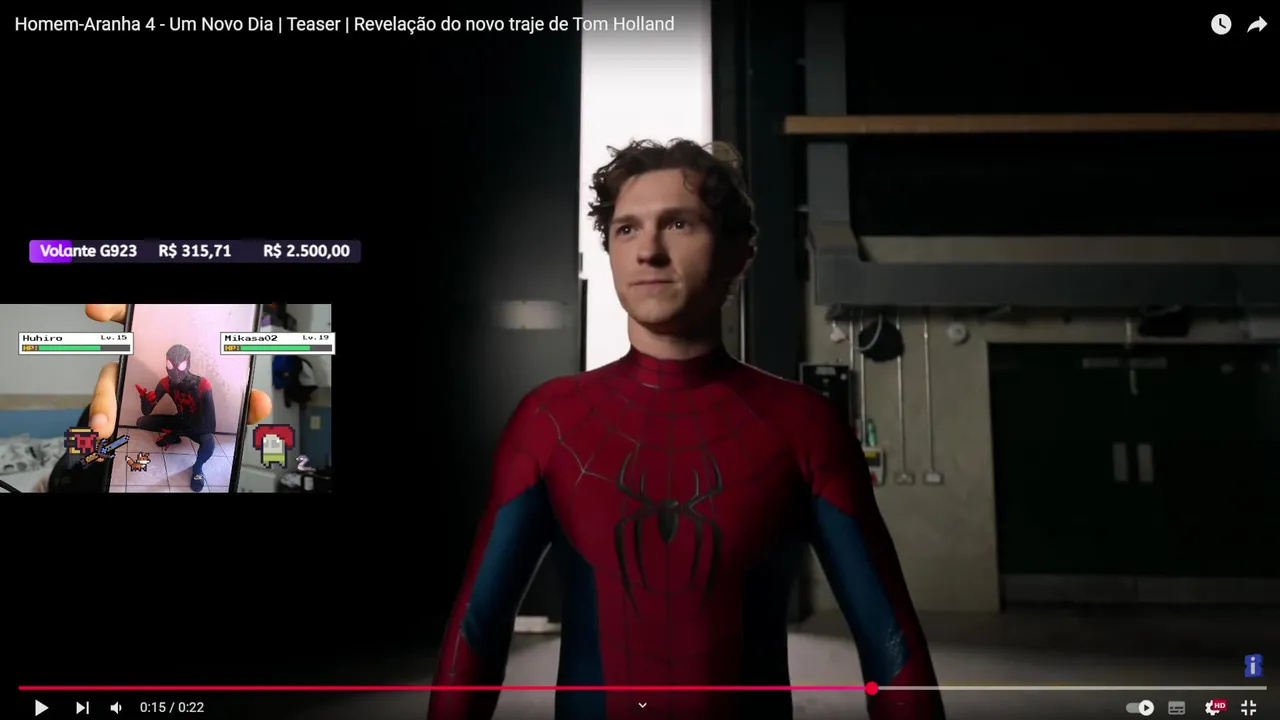Skip to the next video

[x=82, y=707]
